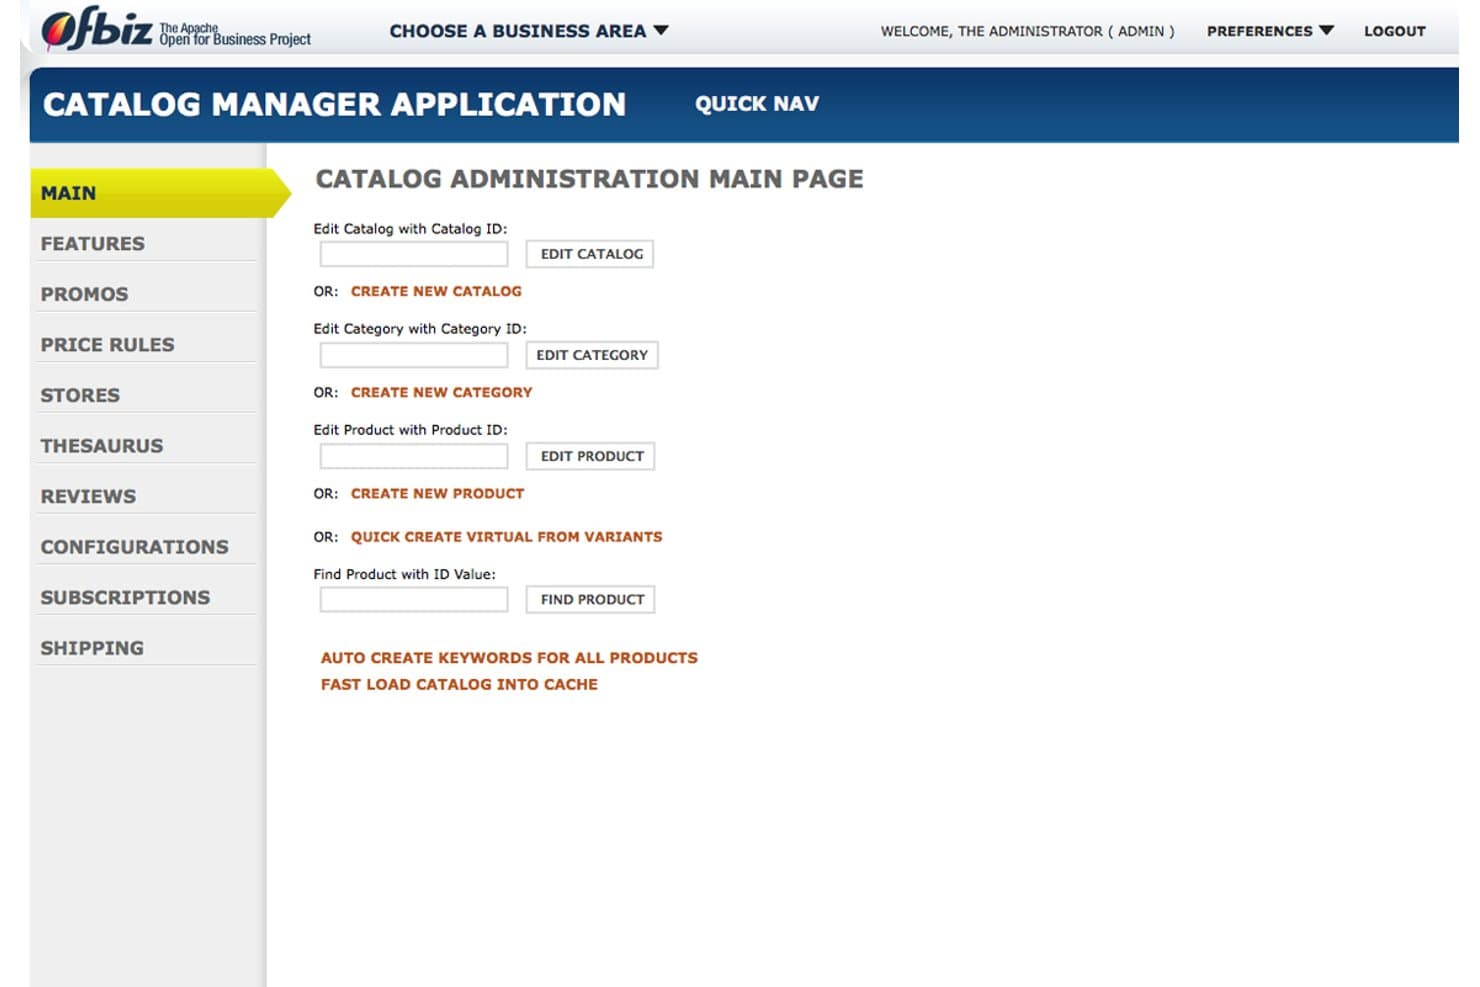Click Welcome, The Administrator text
Screen dimensions: 1480x987
pos(1027,31)
